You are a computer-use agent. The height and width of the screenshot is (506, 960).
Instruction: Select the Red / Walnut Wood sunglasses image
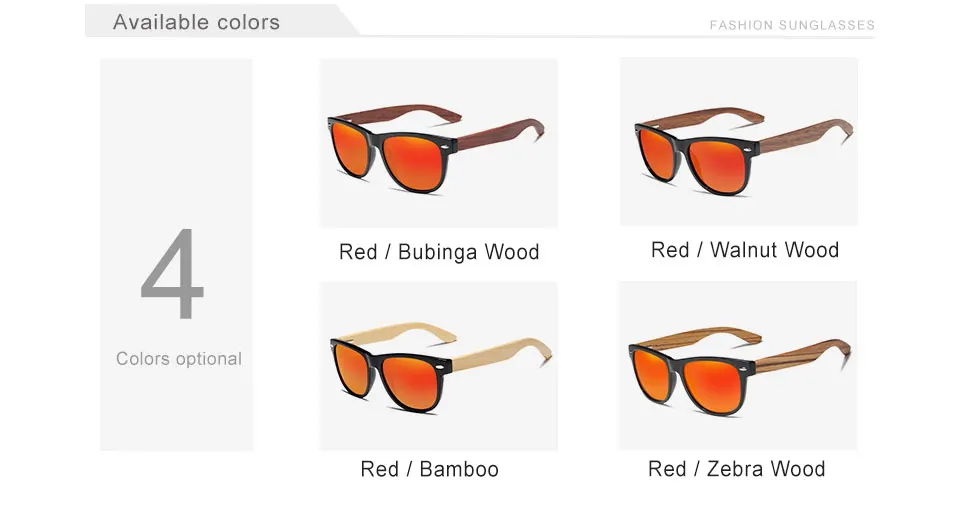(739, 142)
